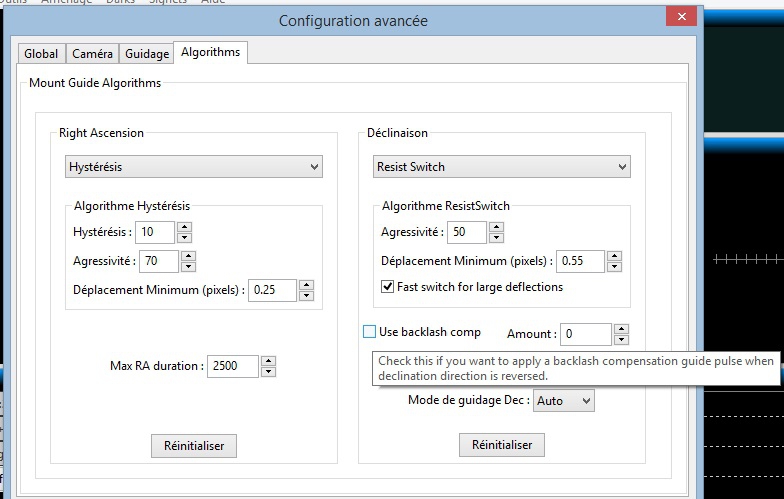
Task: Open the Mode de guidage Dec dropdown
Action: pyautogui.click(x=563, y=401)
